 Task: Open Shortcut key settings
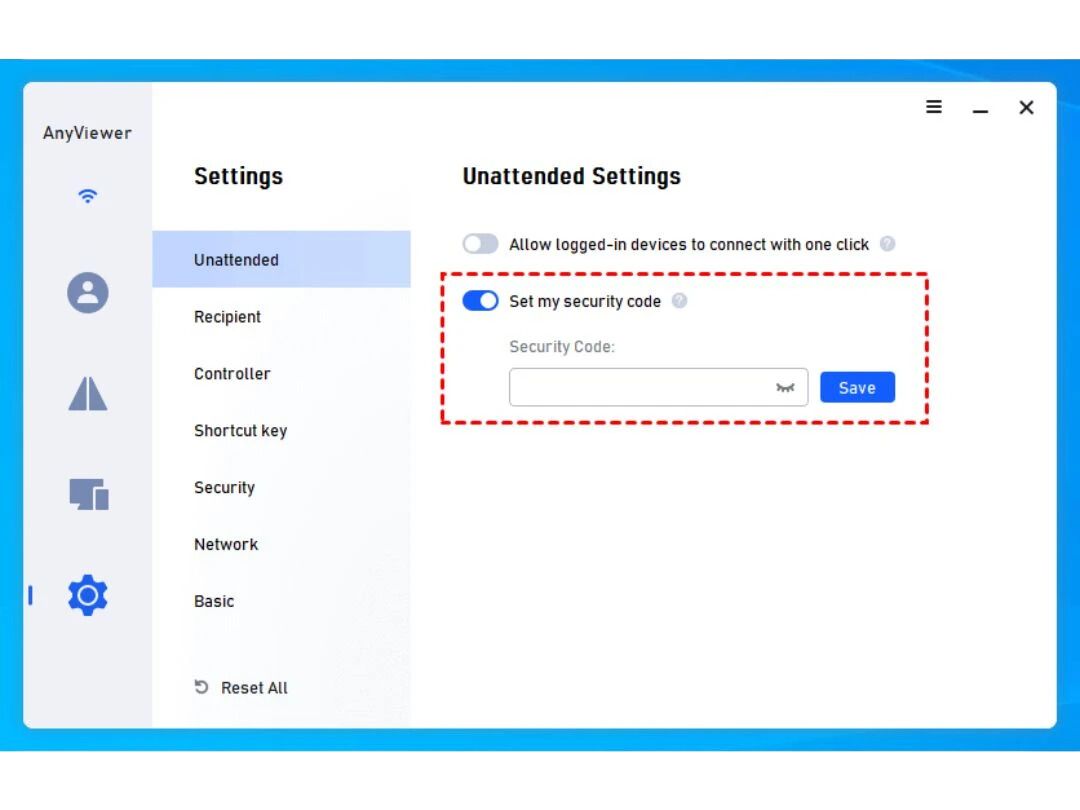[281, 430]
